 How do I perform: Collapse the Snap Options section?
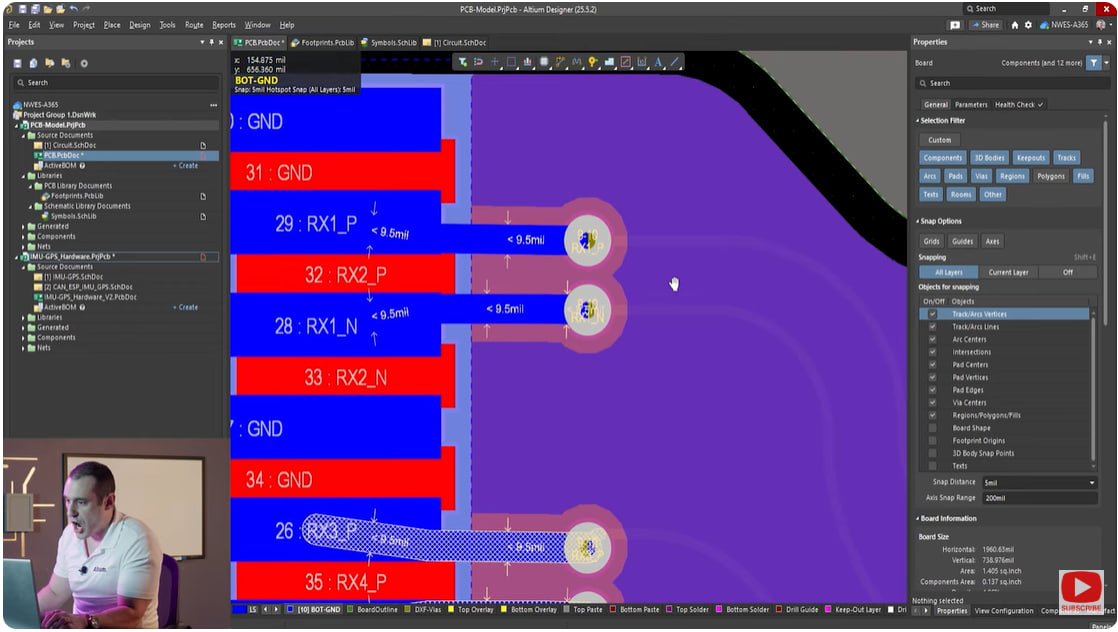(918, 221)
